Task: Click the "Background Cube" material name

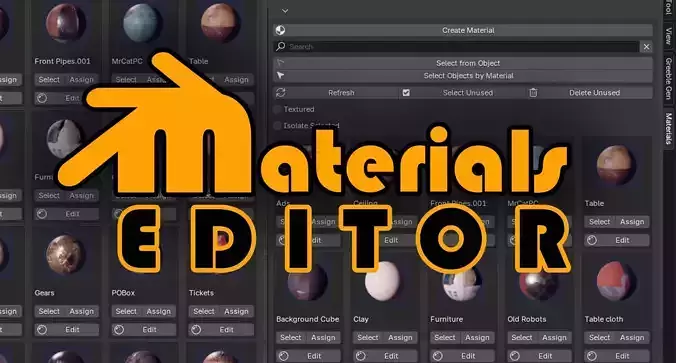Action: [308, 319]
